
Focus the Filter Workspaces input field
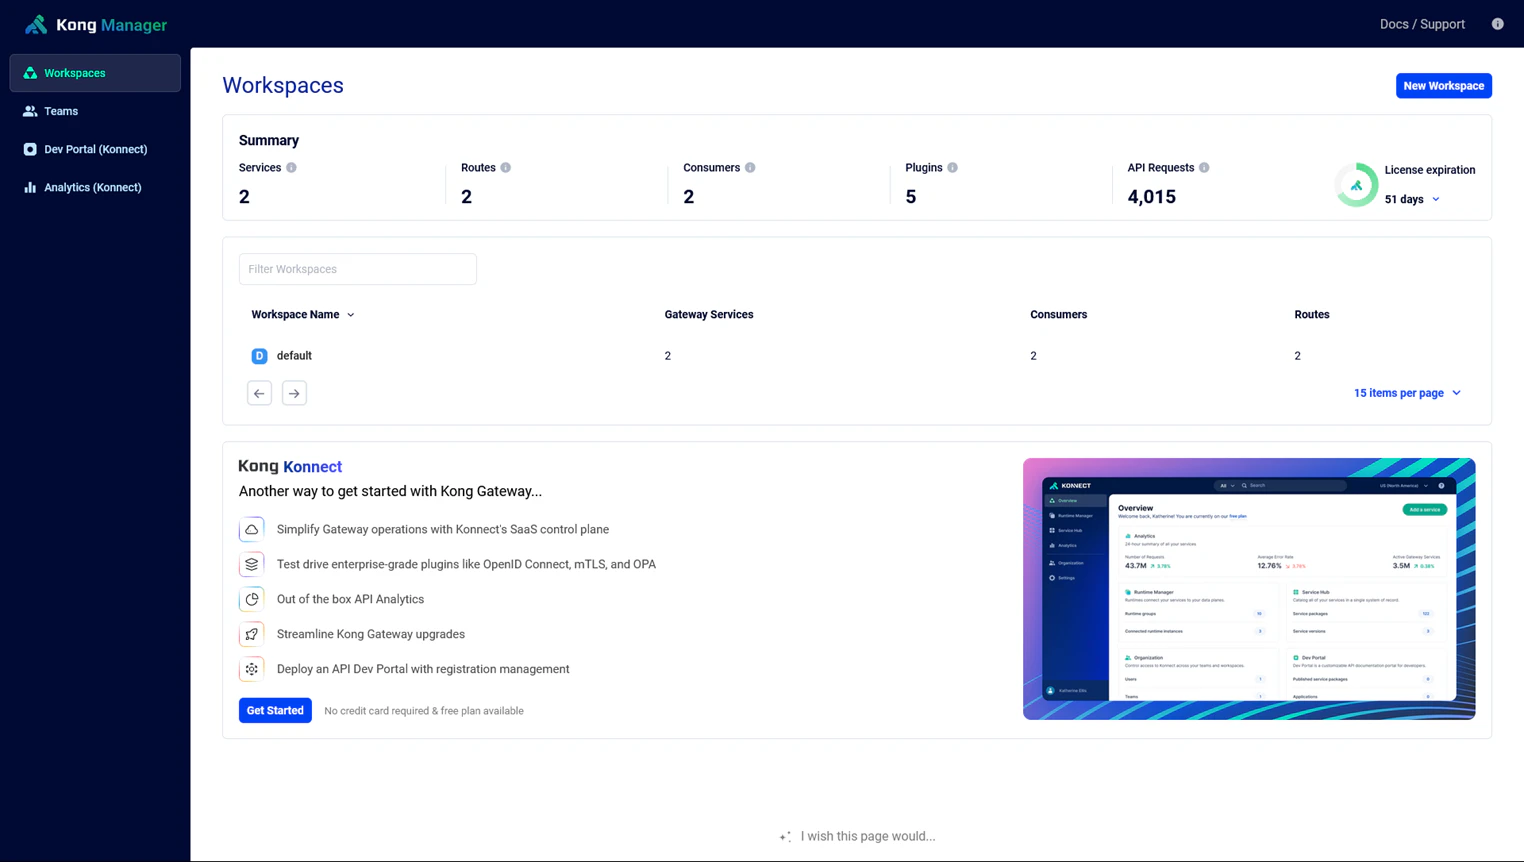(358, 269)
